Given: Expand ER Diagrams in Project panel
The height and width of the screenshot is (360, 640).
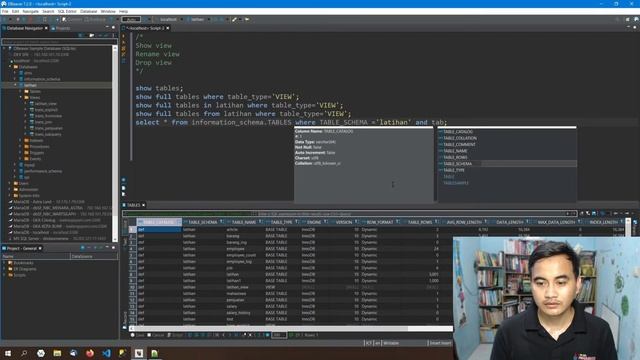Looking at the screenshot, I should [x=4, y=269].
